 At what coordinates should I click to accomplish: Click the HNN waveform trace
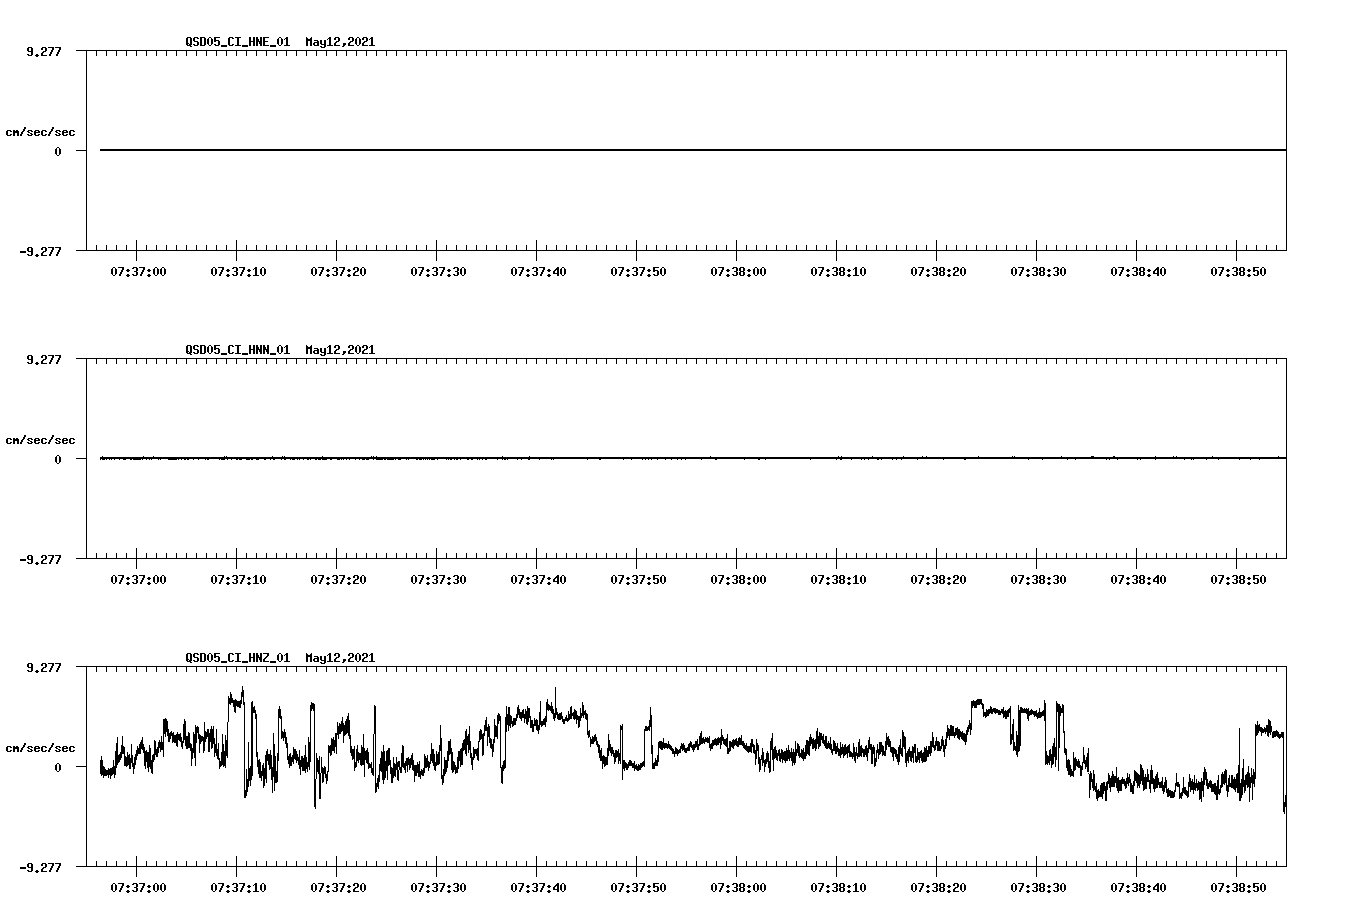pos(693,458)
